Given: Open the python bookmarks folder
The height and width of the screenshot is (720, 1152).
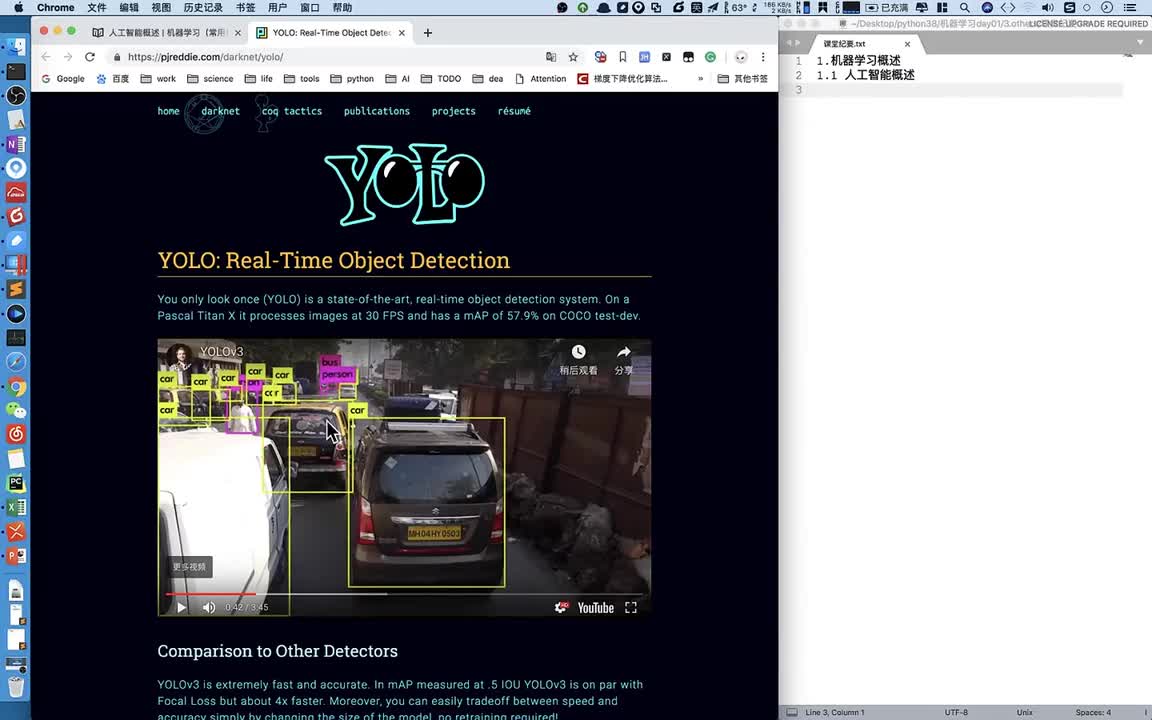Looking at the screenshot, I should tap(352, 79).
